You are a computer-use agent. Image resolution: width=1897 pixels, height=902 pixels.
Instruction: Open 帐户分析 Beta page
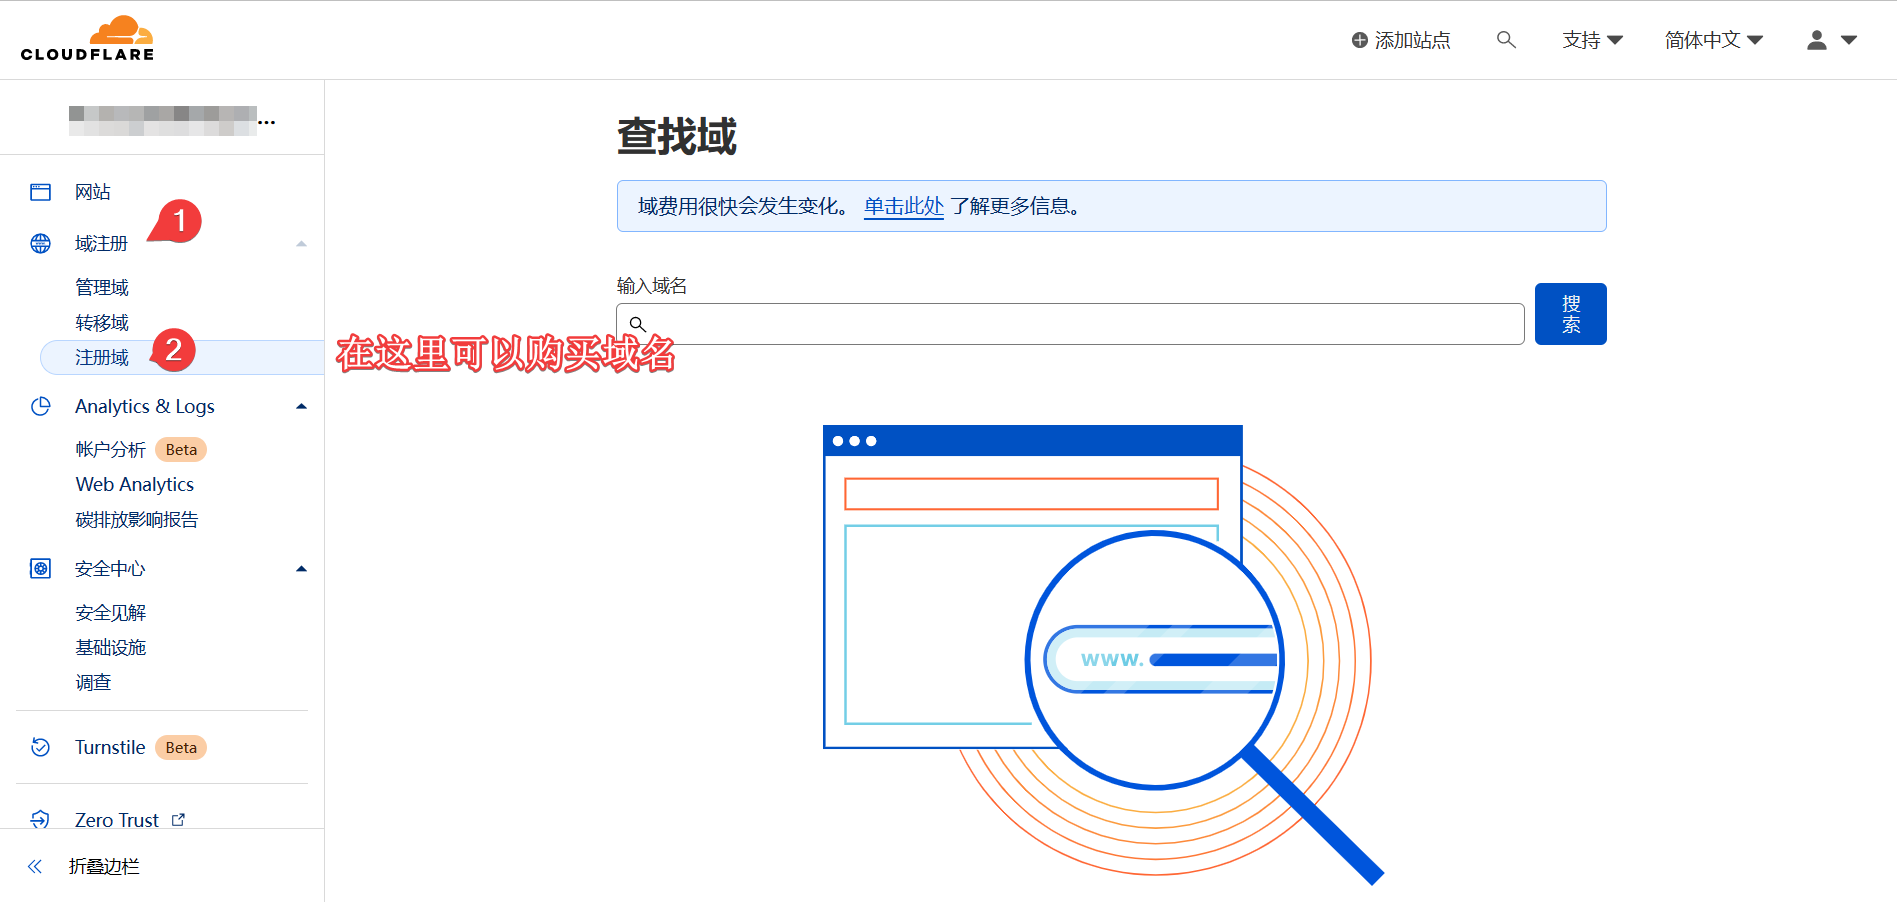coord(110,450)
